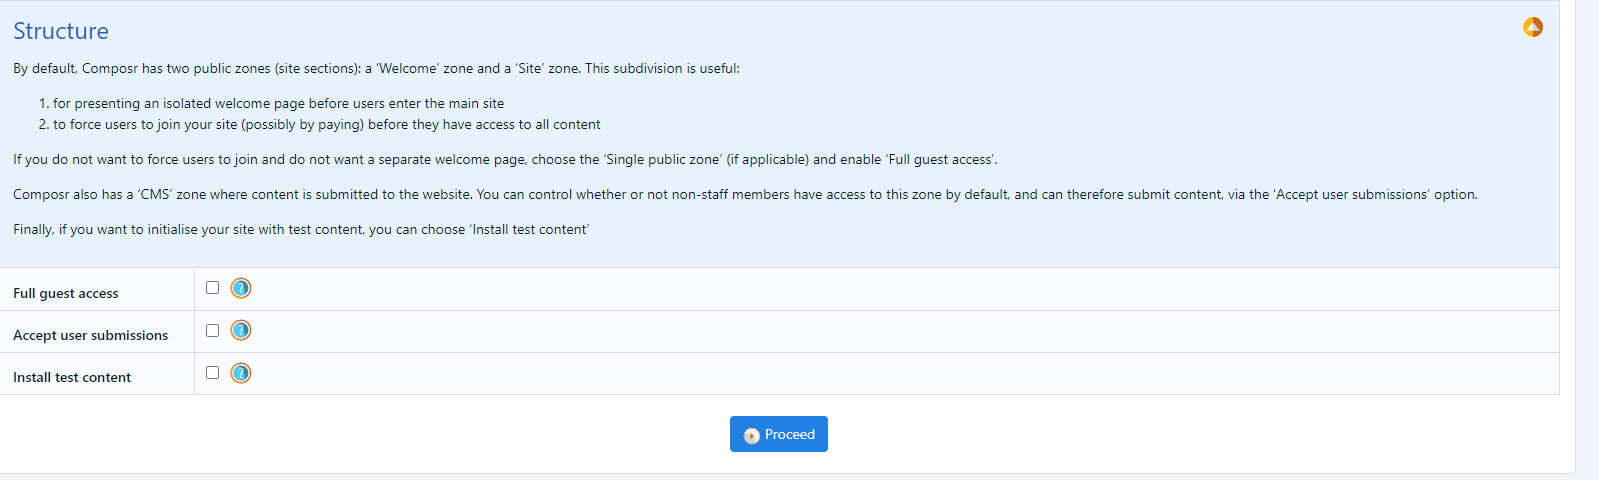This screenshot has width=1599, height=480.
Task: Open help icon for Accept user submissions
Action: click(241, 330)
